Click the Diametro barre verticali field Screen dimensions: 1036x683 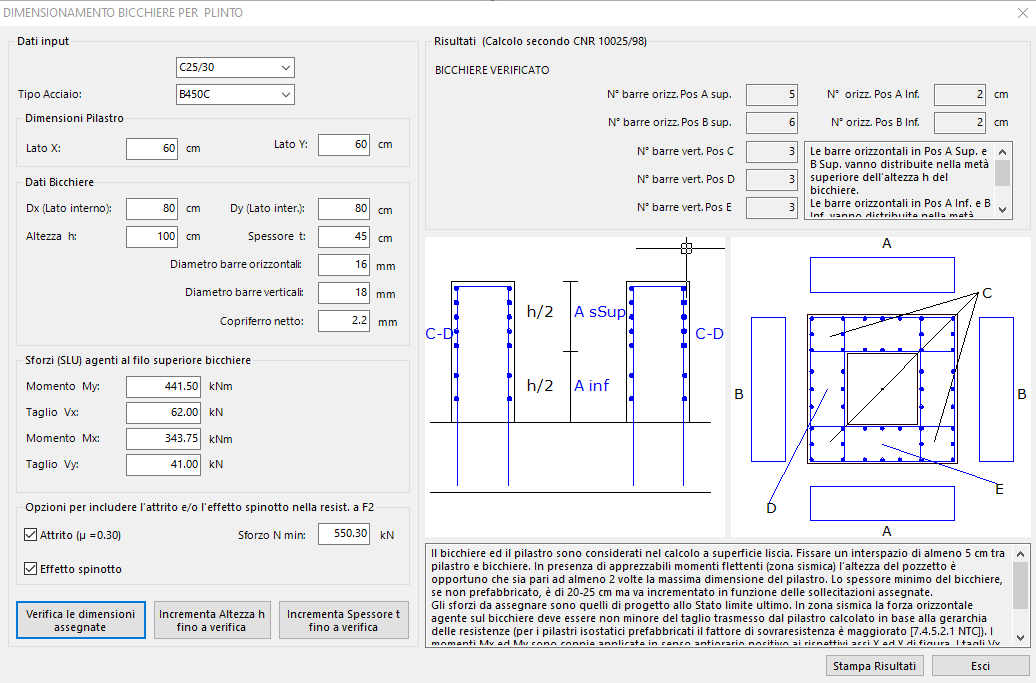344,293
